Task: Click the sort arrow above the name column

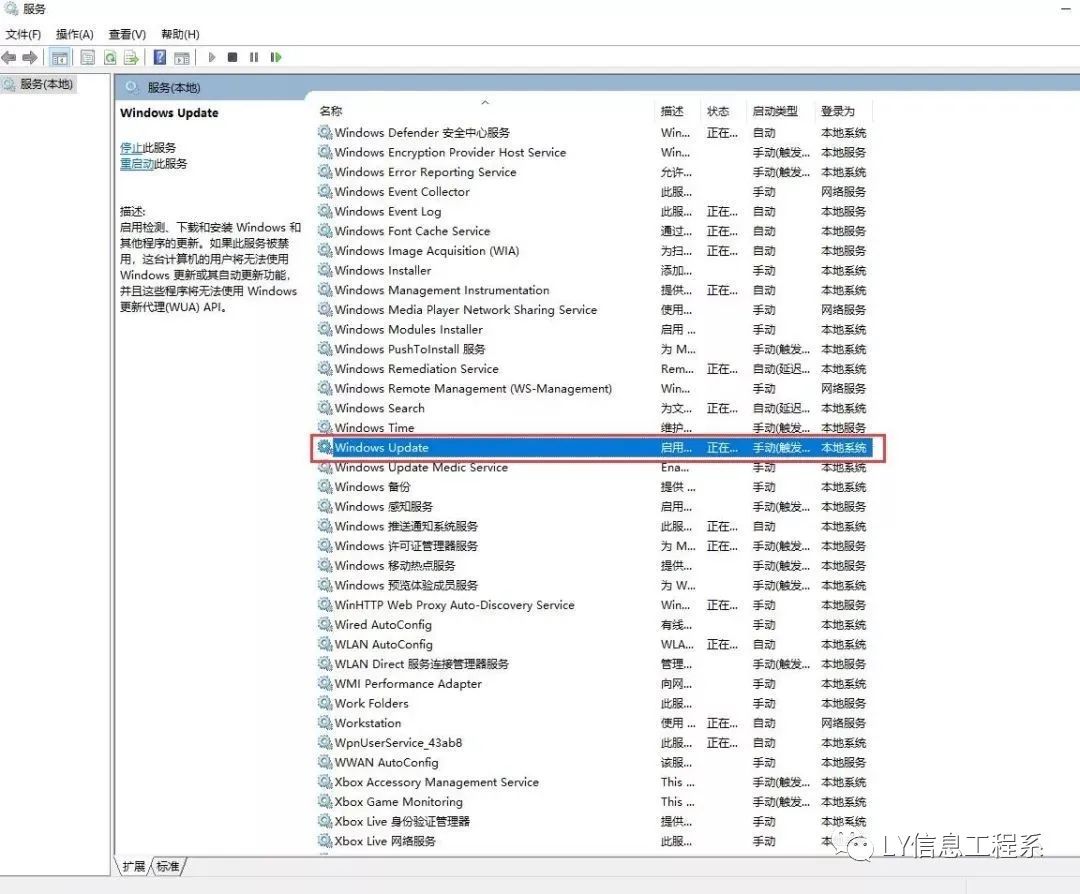Action: [485, 102]
